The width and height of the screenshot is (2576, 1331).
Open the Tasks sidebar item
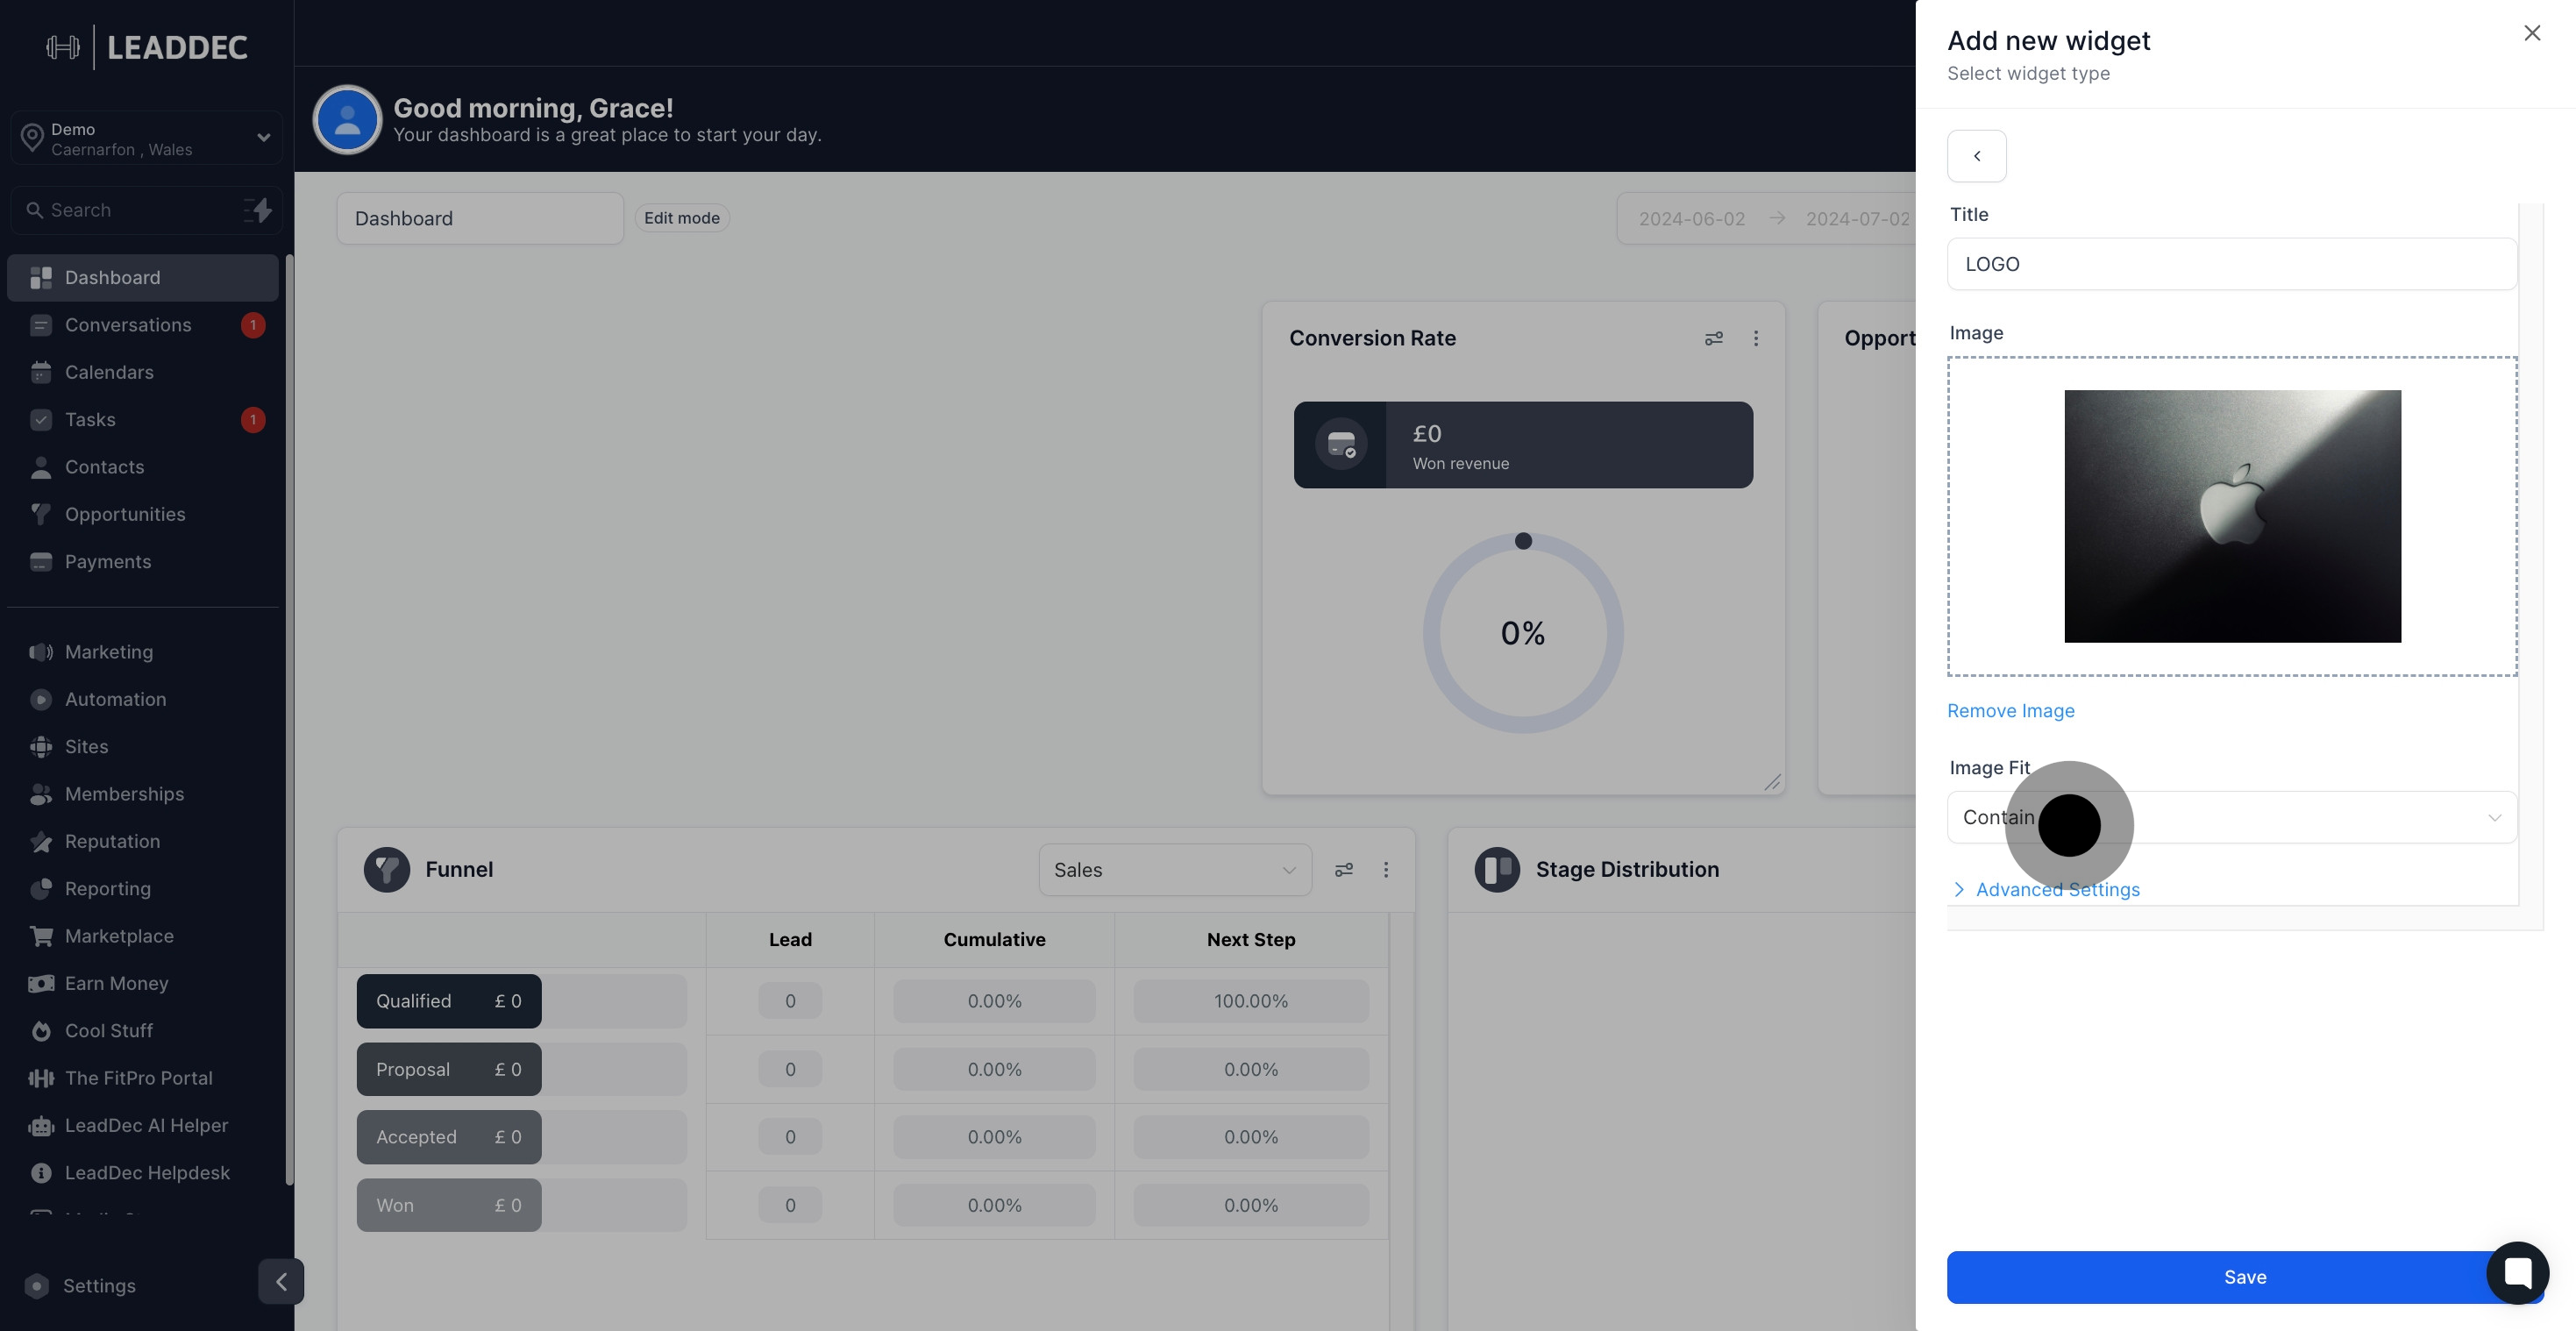(x=142, y=419)
